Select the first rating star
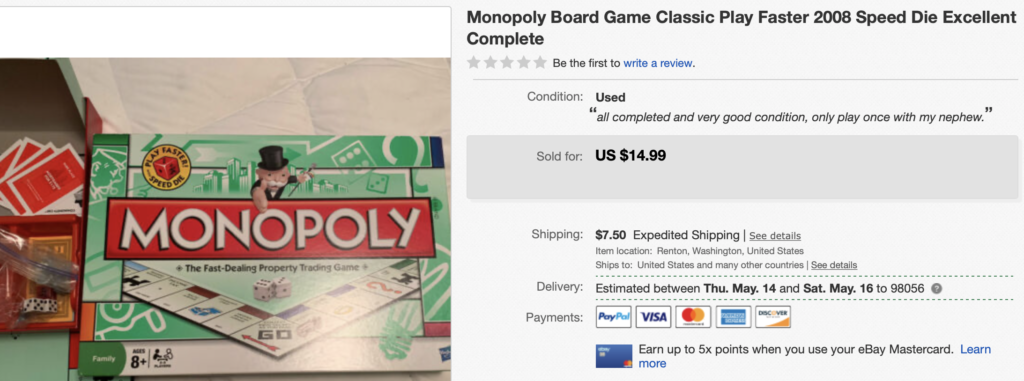 click(x=473, y=63)
